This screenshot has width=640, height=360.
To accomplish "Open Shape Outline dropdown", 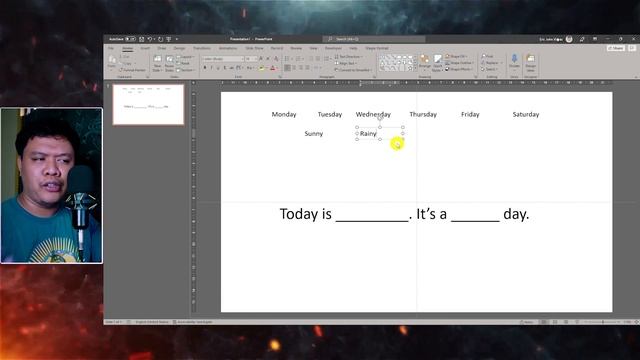I will 459,63.
